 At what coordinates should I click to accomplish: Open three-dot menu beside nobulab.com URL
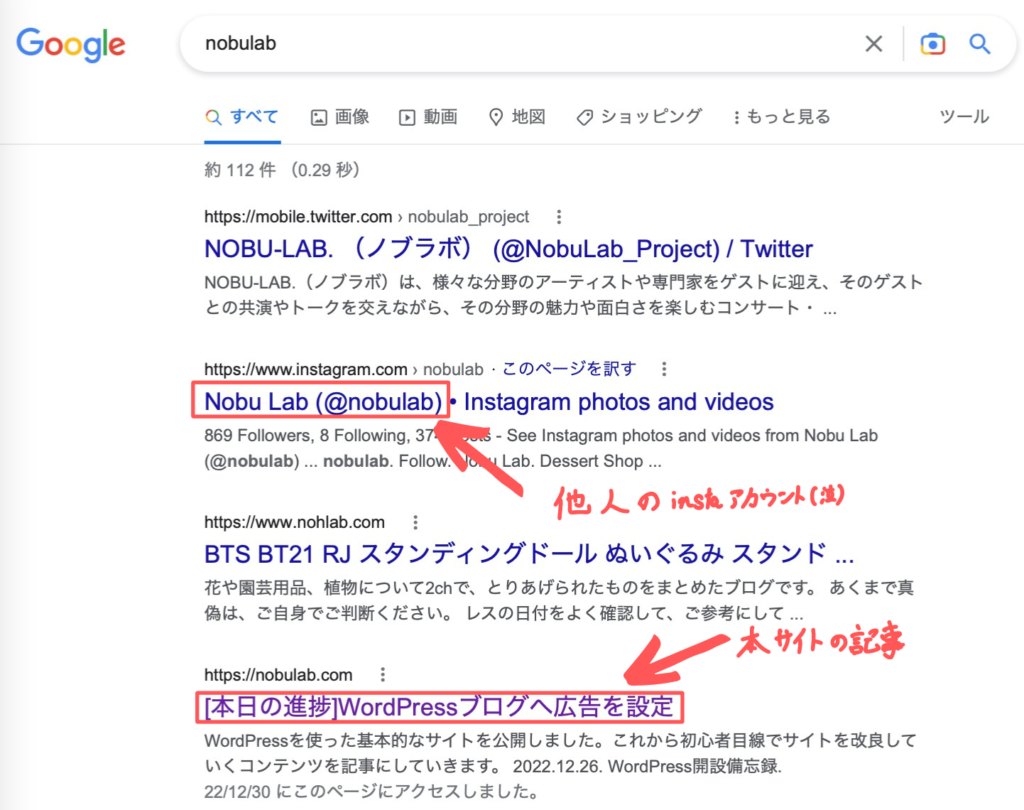click(382, 675)
